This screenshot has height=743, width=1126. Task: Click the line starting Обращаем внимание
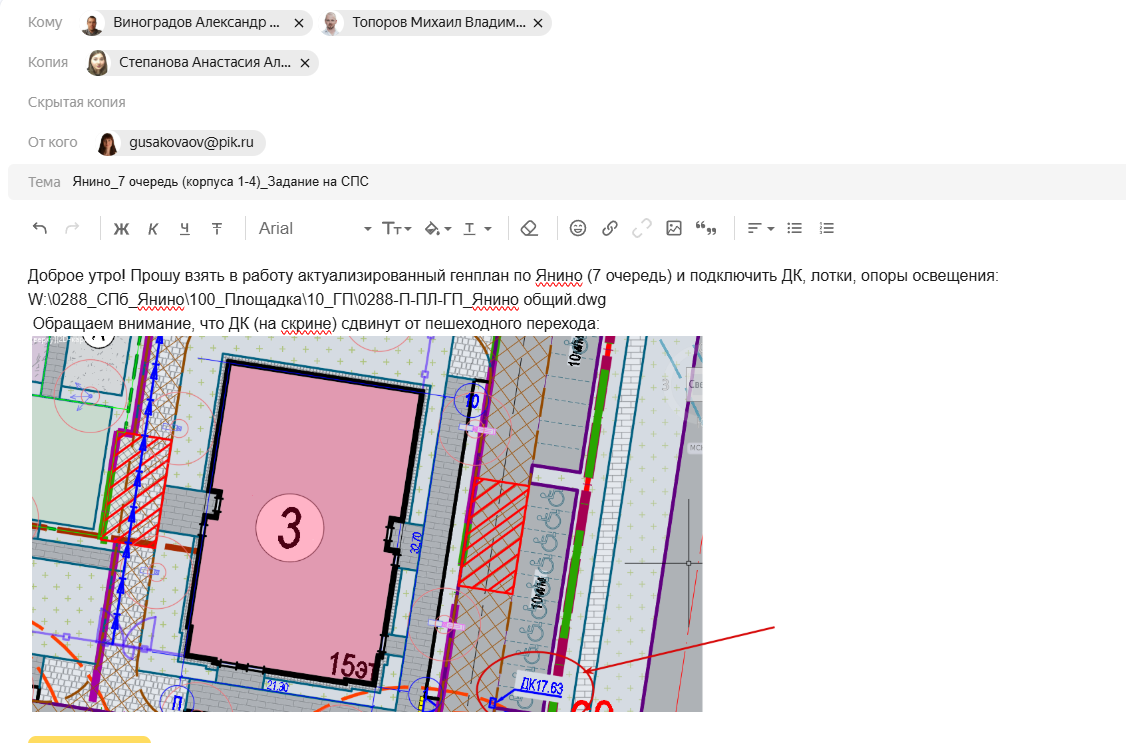click(316, 324)
